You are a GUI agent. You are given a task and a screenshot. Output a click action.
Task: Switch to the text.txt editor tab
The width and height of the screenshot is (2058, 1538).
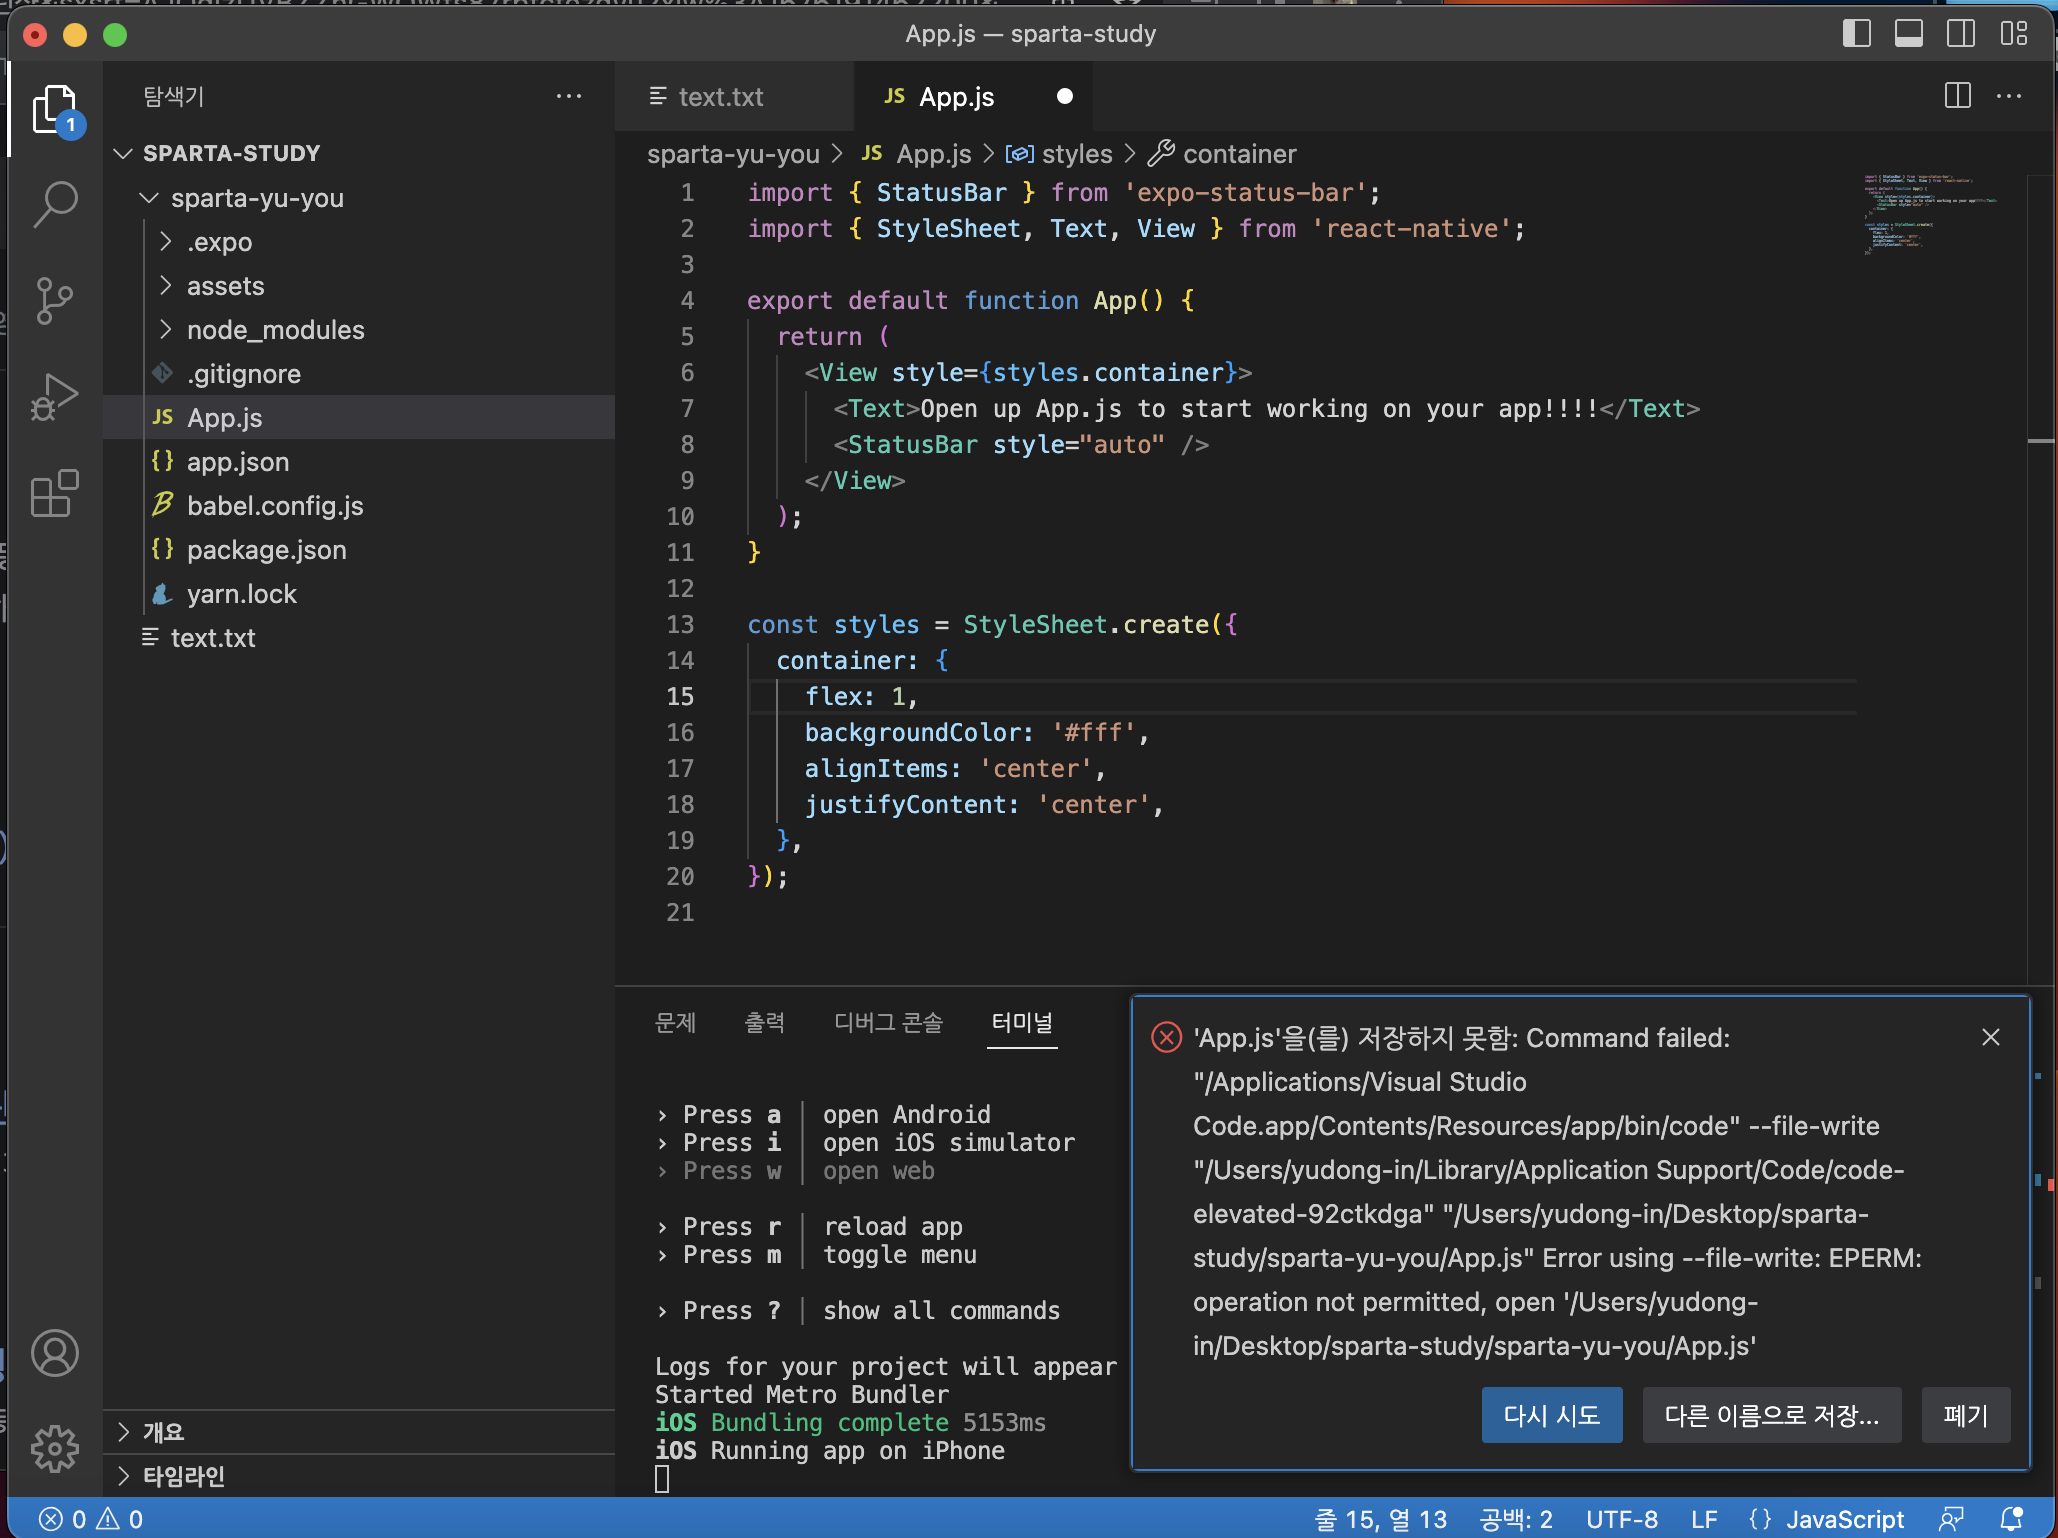734,96
